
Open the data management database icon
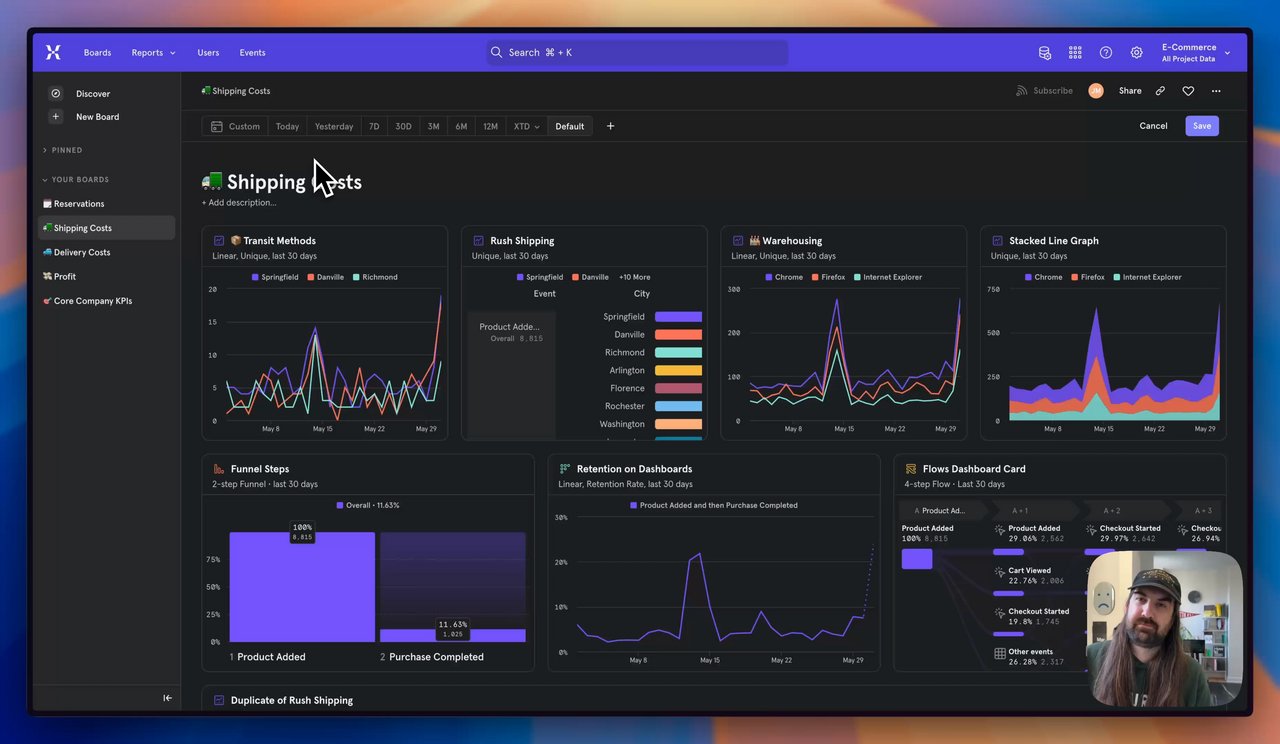pos(1045,52)
